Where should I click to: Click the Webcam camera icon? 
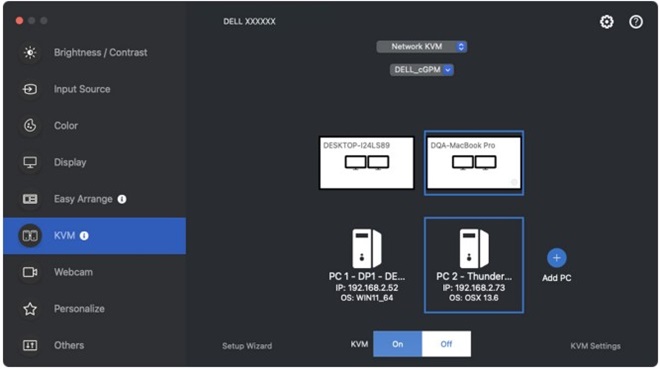pyautogui.click(x=30, y=272)
